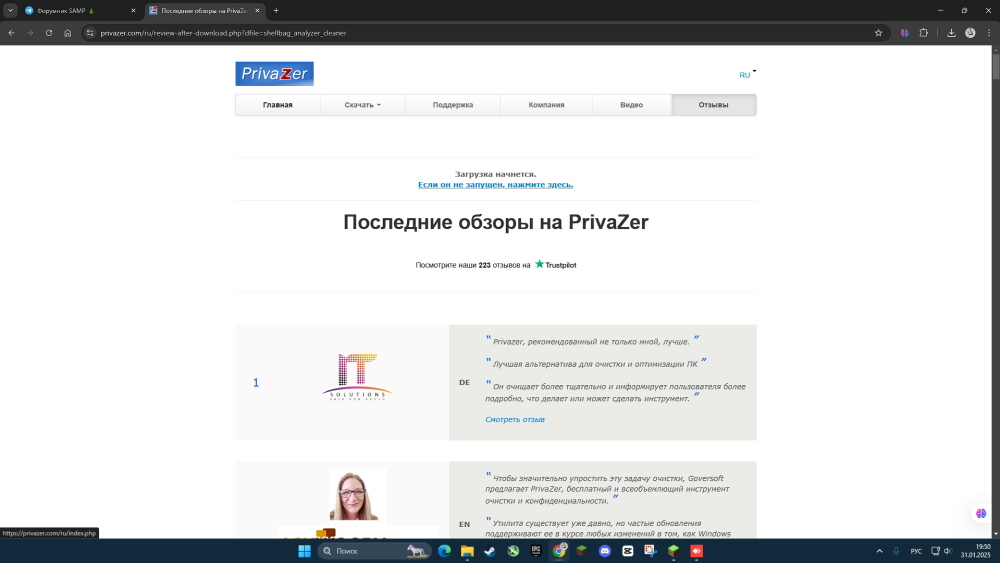Close the Форумник SAMP tab
Viewport: 1000px width, 563px height.
click(133, 10)
